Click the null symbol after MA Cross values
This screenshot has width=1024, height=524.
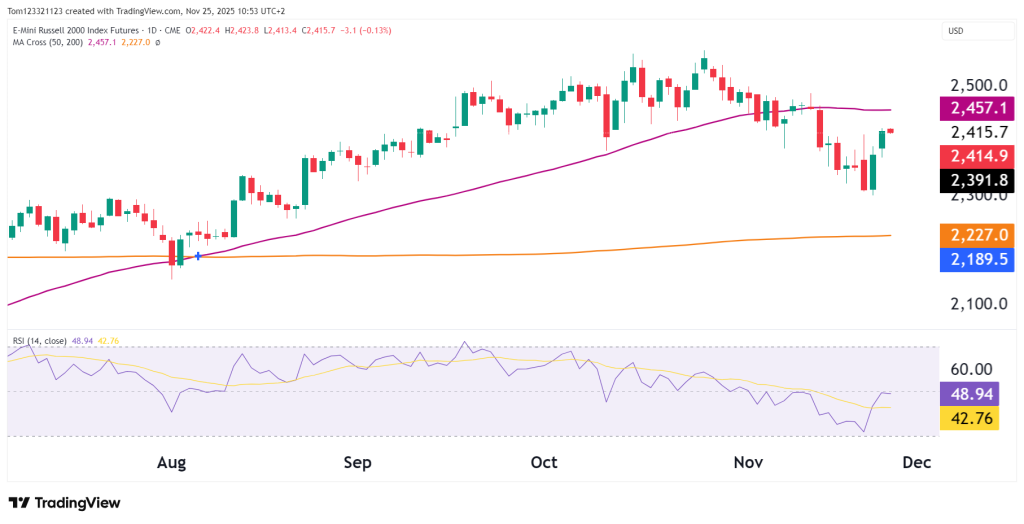click(158, 42)
